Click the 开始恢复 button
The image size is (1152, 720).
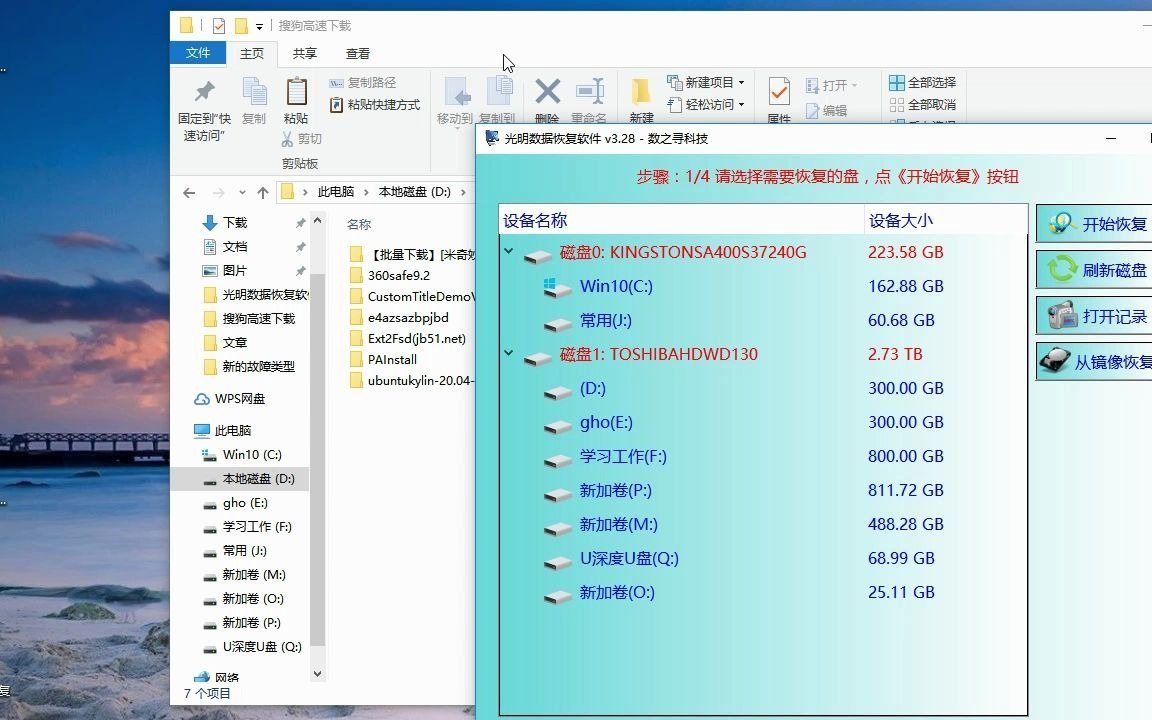(1095, 224)
